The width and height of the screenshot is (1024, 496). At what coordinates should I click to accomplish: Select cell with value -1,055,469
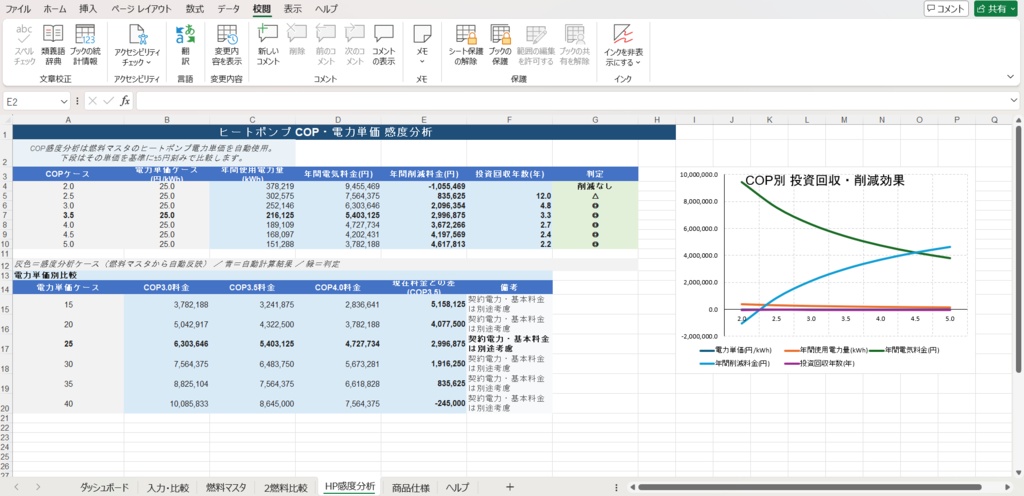click(424, 186)
